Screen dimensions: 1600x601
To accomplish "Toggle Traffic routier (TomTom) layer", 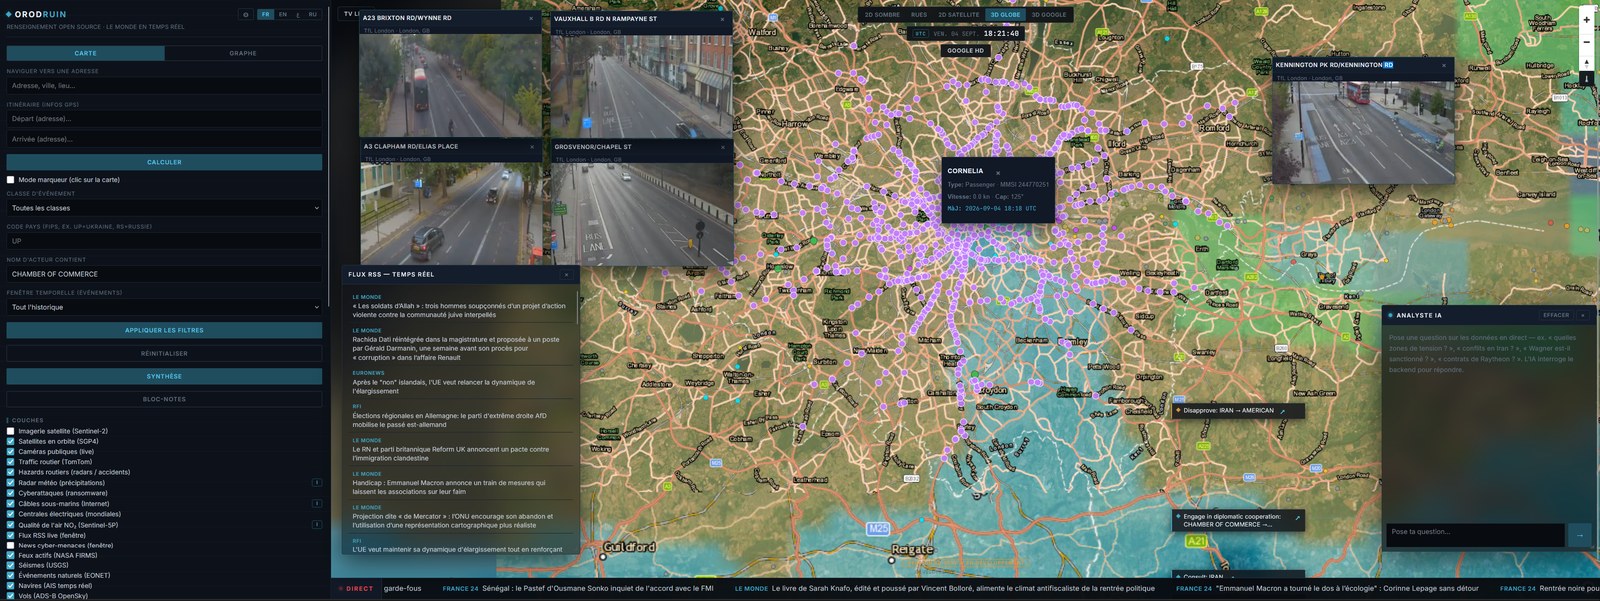I will tap(11, 462).
